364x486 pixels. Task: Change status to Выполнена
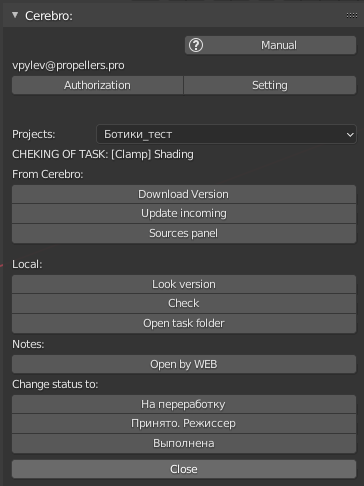[184, 443]
